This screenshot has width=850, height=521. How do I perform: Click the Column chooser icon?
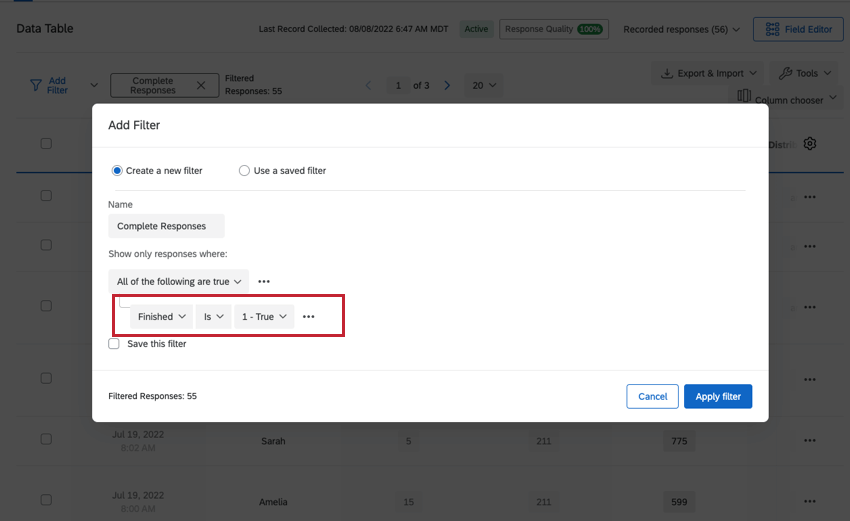(x=744, y=96)
